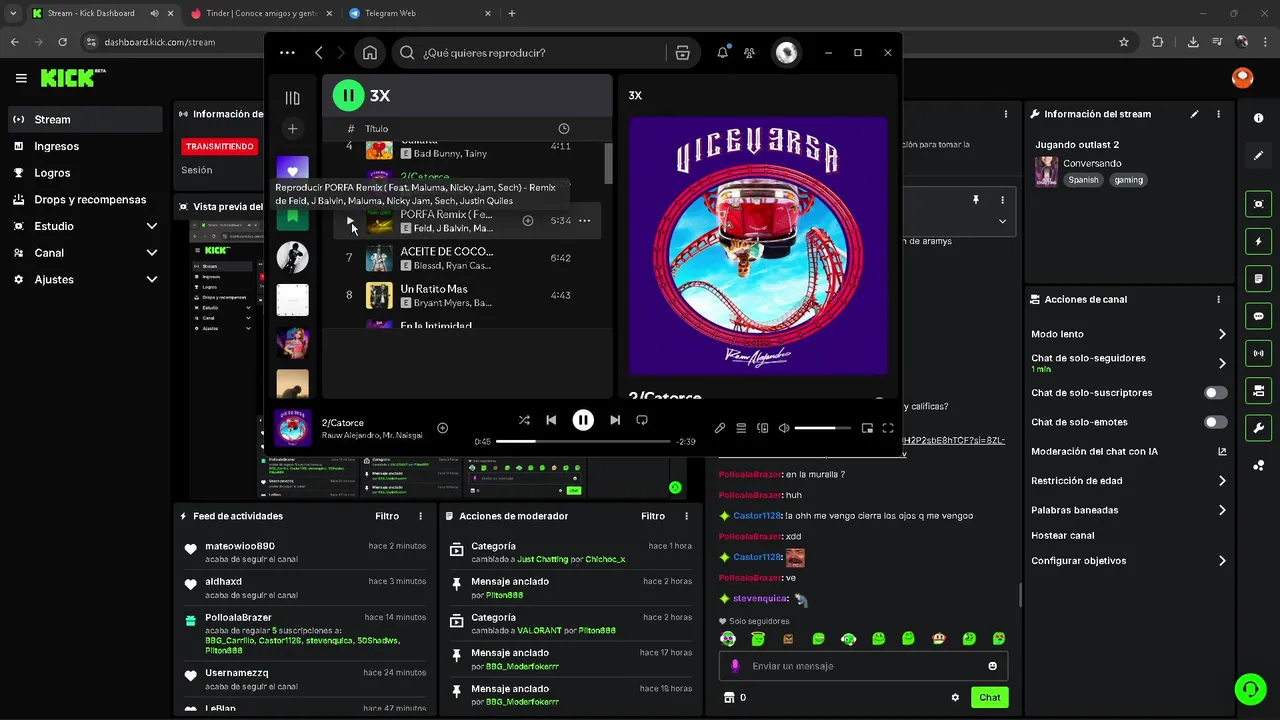Skip to next track in Spotify

coord(615,420)
